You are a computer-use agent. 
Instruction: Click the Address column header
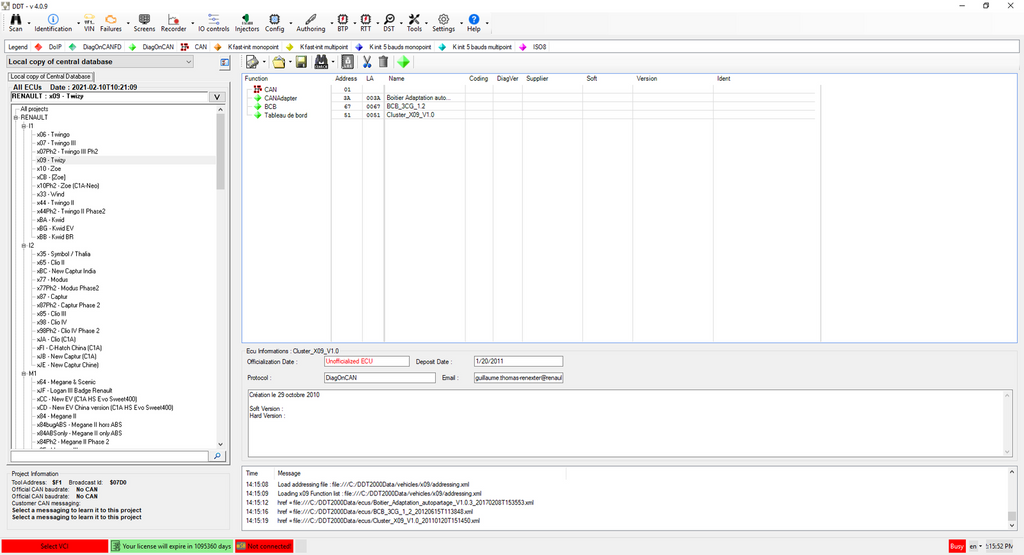(346, 78)
